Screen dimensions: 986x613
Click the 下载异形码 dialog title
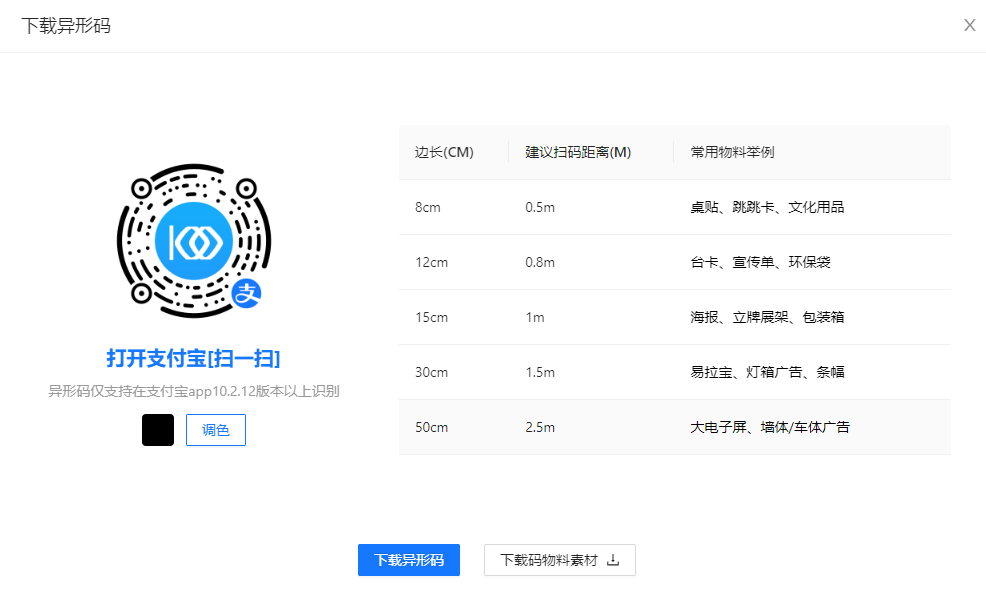click(x=66, y=26)
